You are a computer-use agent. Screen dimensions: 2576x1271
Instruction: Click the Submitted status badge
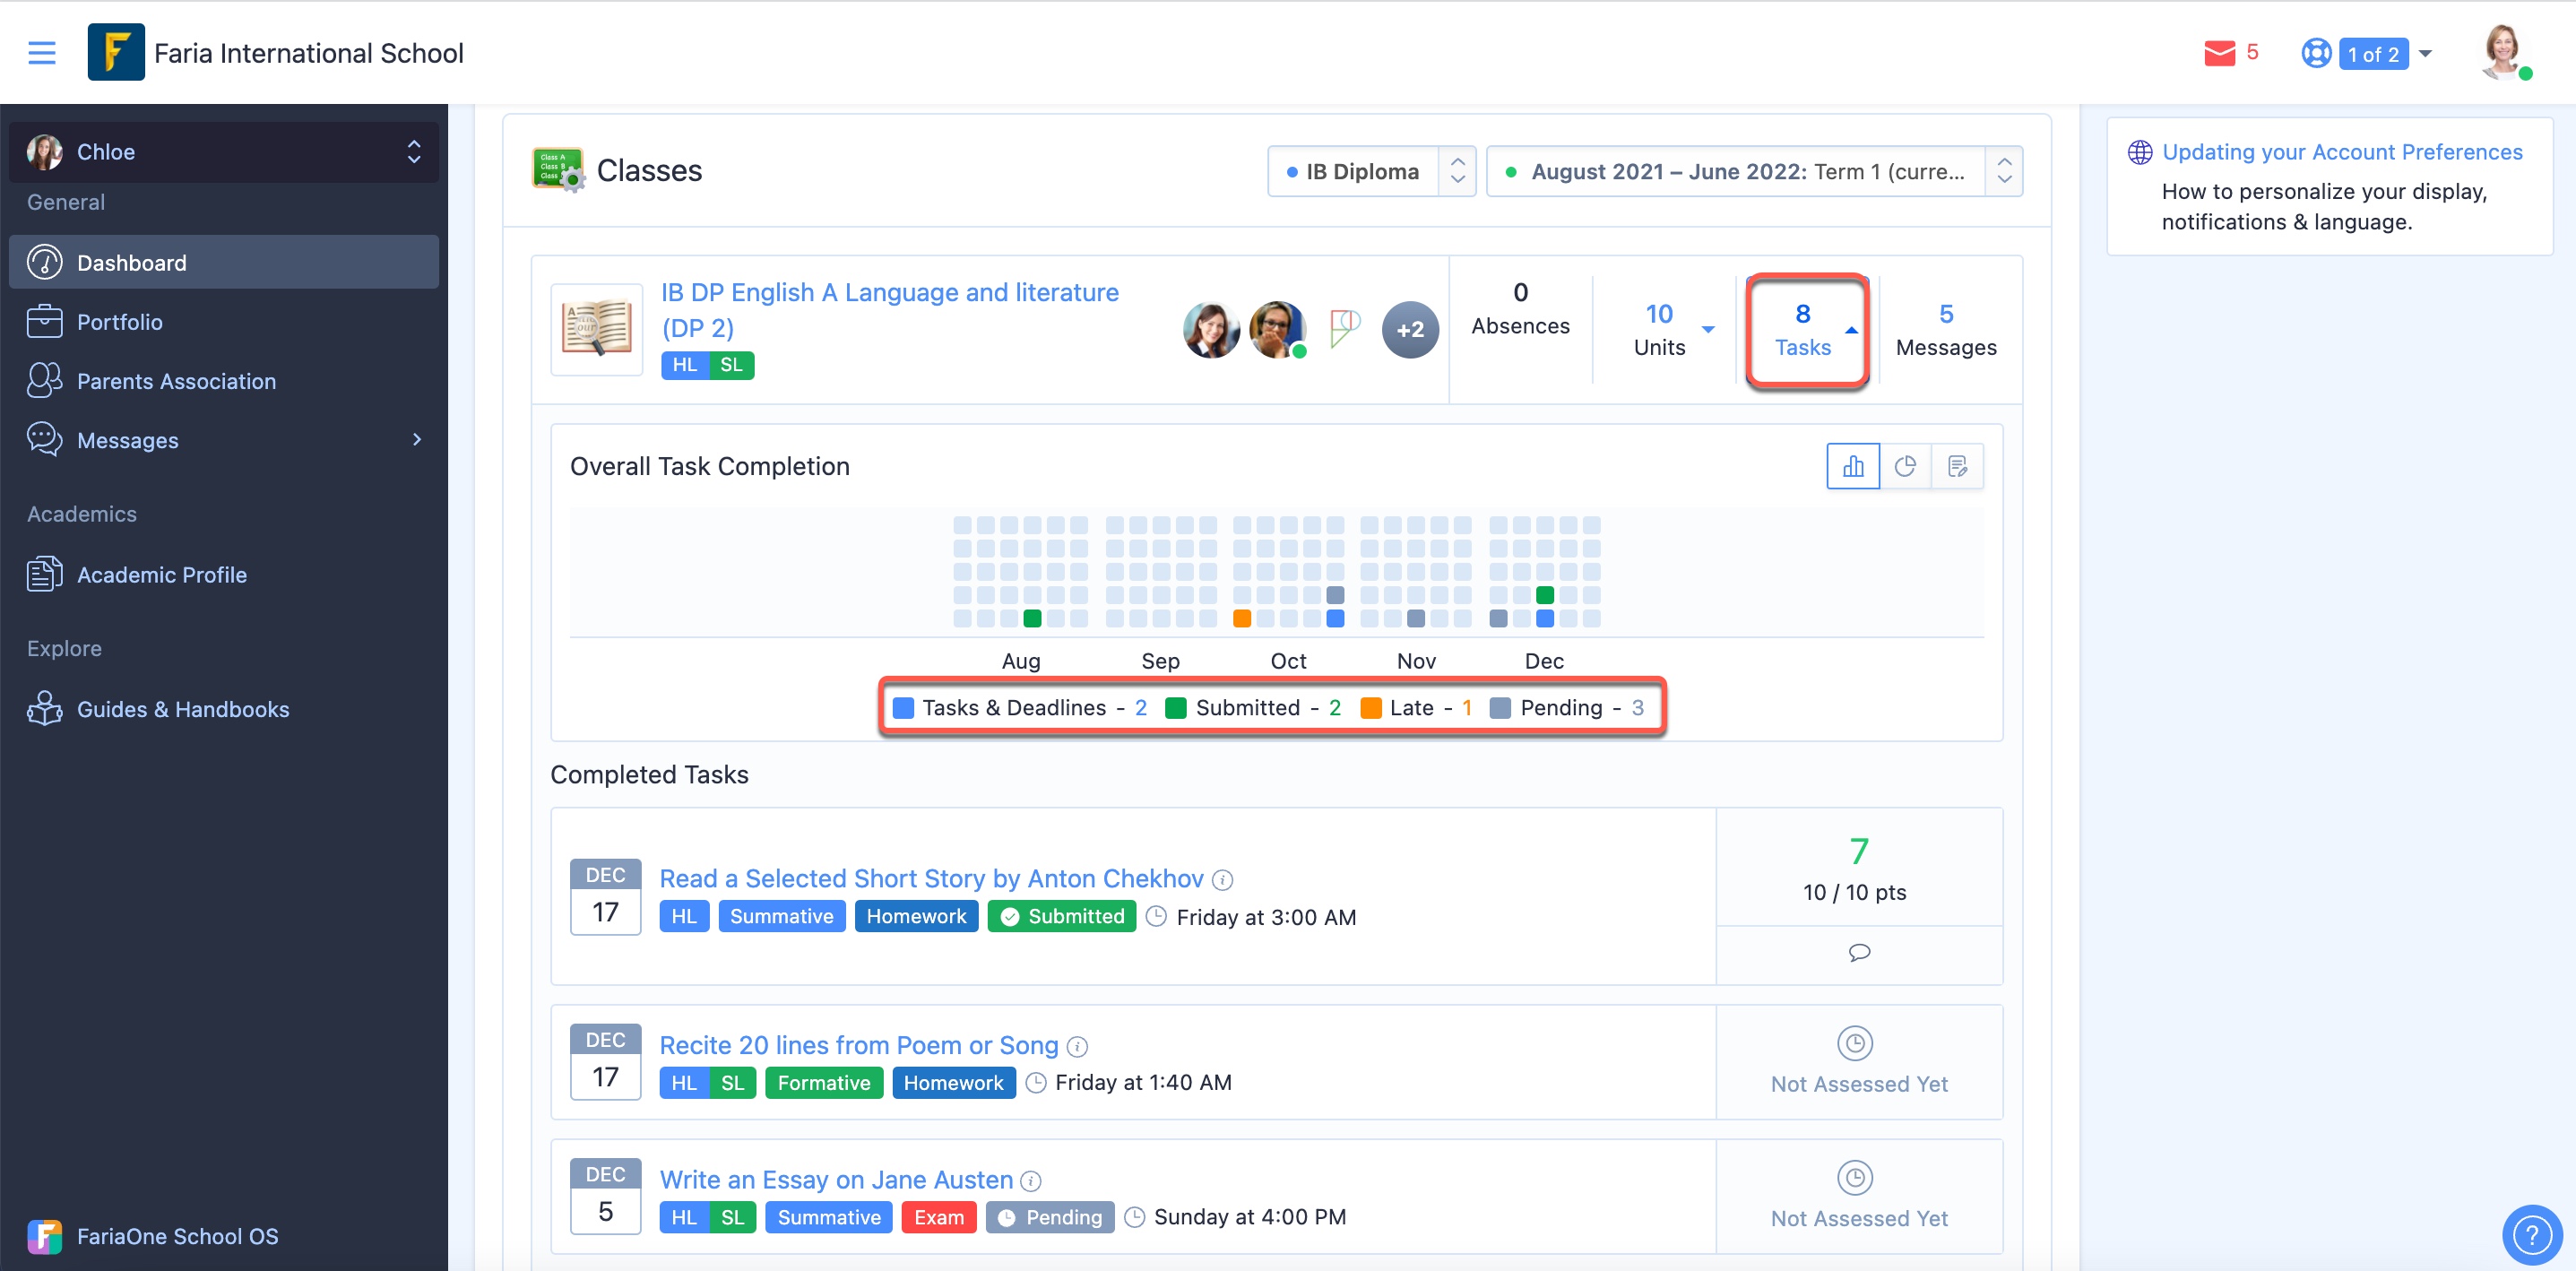pyautogui.click(x=1061, y=917)
